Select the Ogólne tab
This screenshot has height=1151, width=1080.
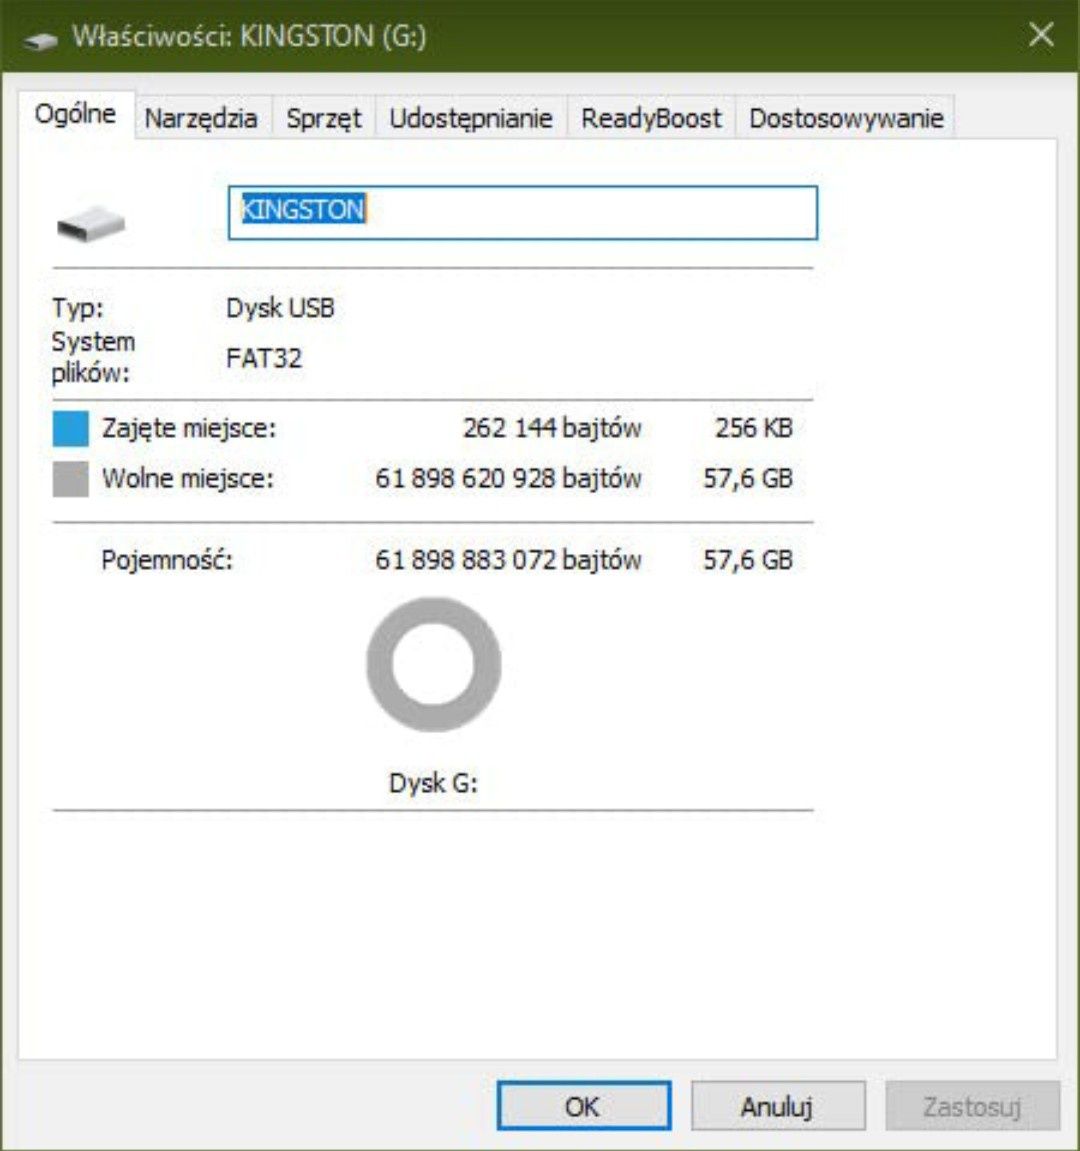tap(76, 115)
